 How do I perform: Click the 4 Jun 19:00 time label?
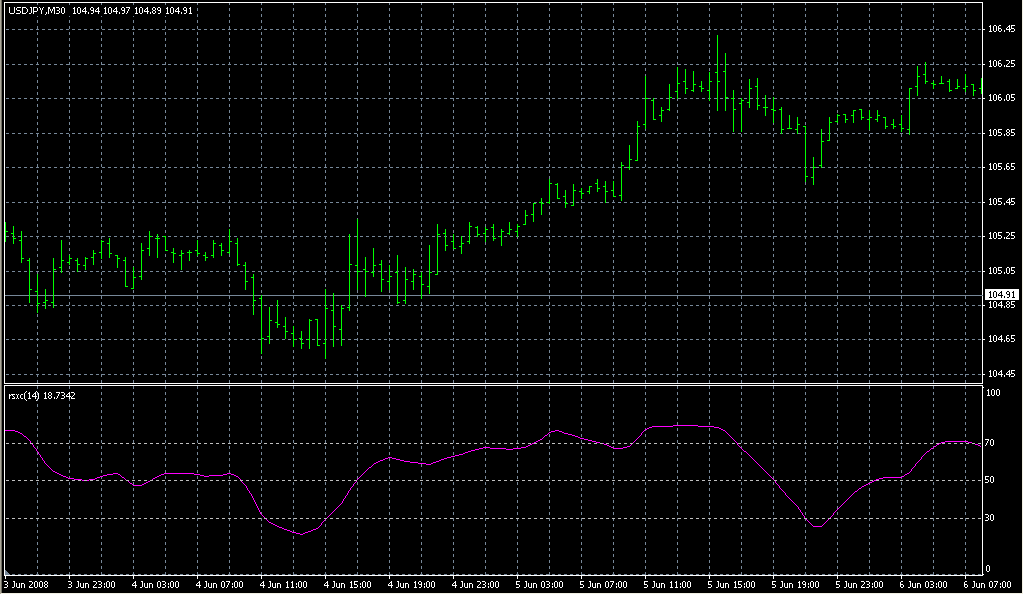coord(412,584)
